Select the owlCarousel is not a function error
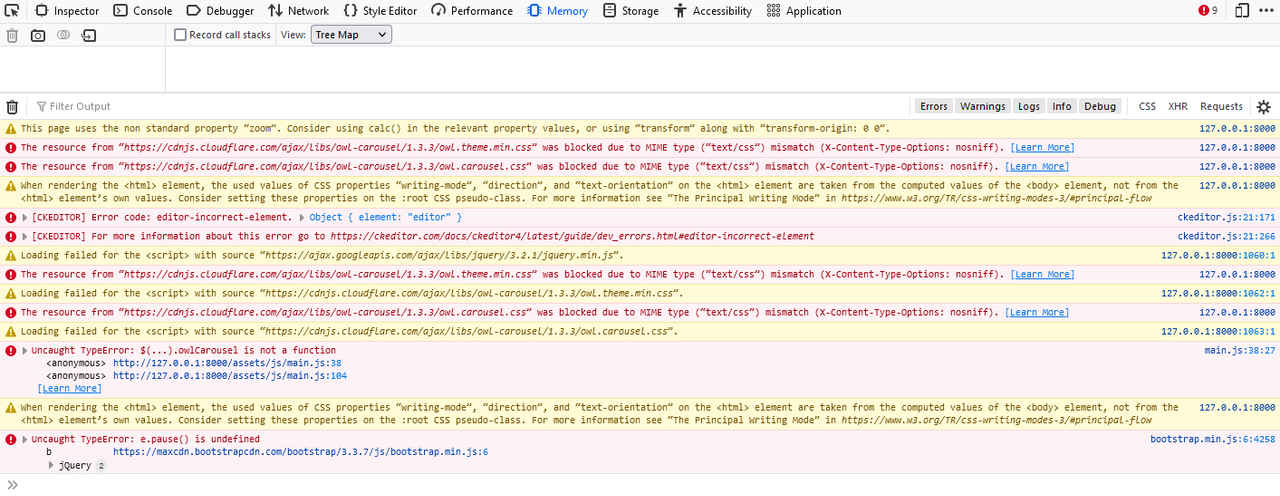The height and width of the screenshot is (496, 1280). 184,350
